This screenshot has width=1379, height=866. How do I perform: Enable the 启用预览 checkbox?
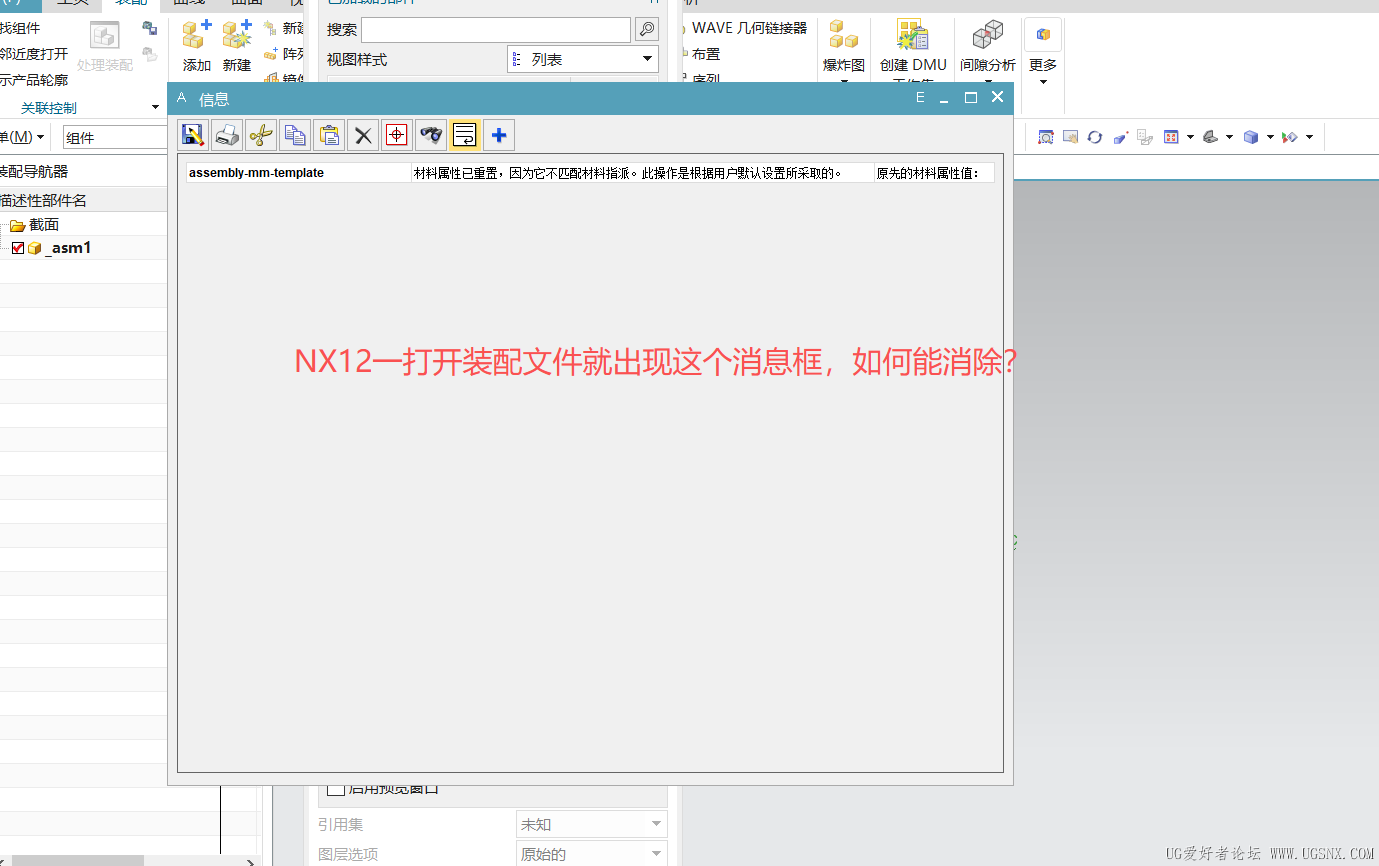[x=337, y=791]
